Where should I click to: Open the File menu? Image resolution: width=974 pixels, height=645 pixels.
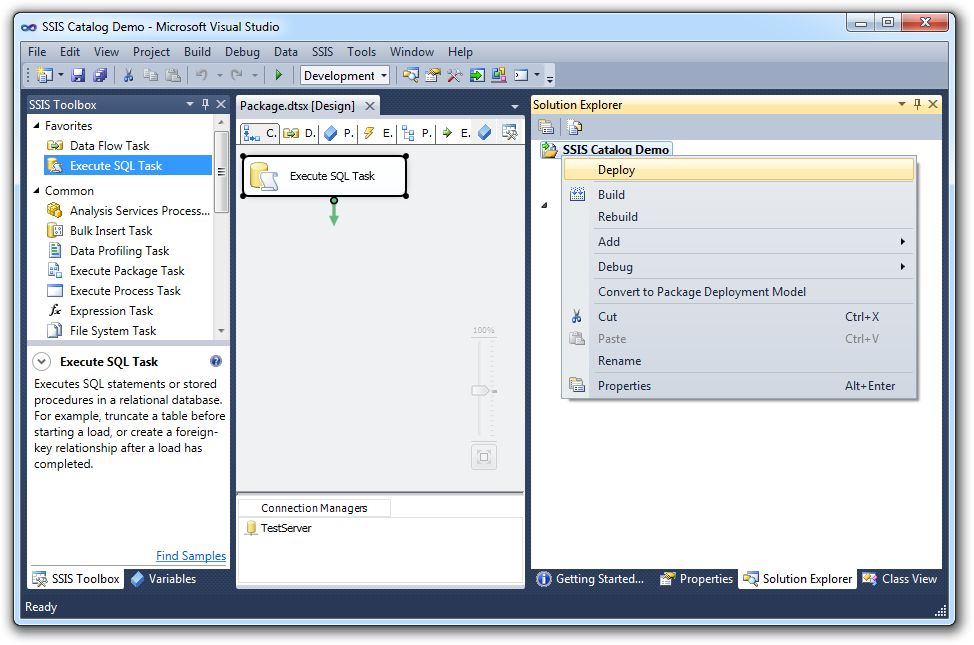point(37,52)
